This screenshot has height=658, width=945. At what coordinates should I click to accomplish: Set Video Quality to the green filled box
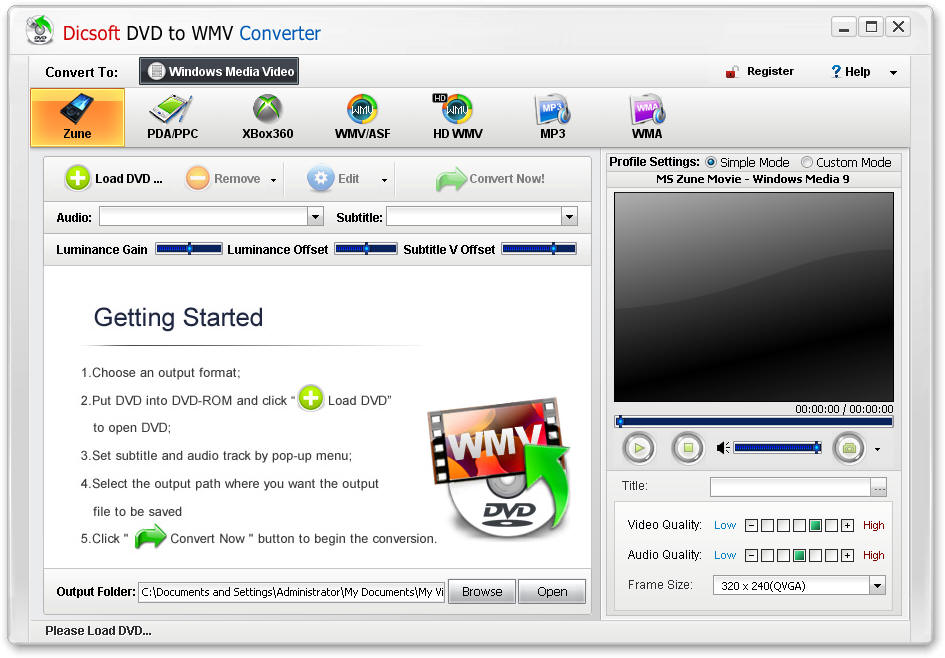tap(815, 525)
